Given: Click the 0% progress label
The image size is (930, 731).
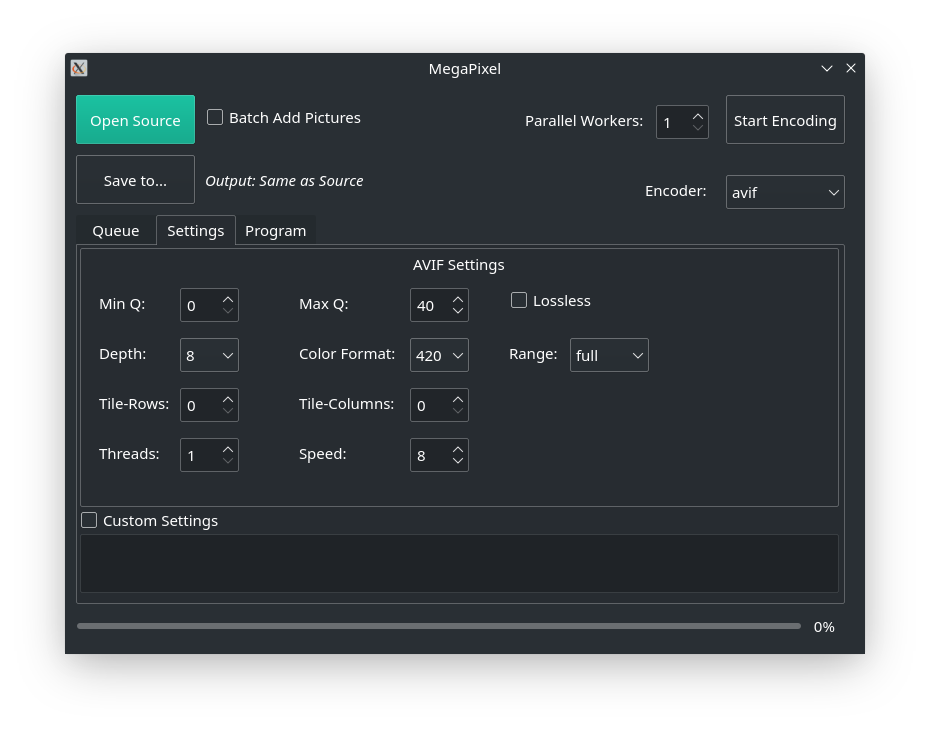Looking at the screenshot, I should 824,627.
